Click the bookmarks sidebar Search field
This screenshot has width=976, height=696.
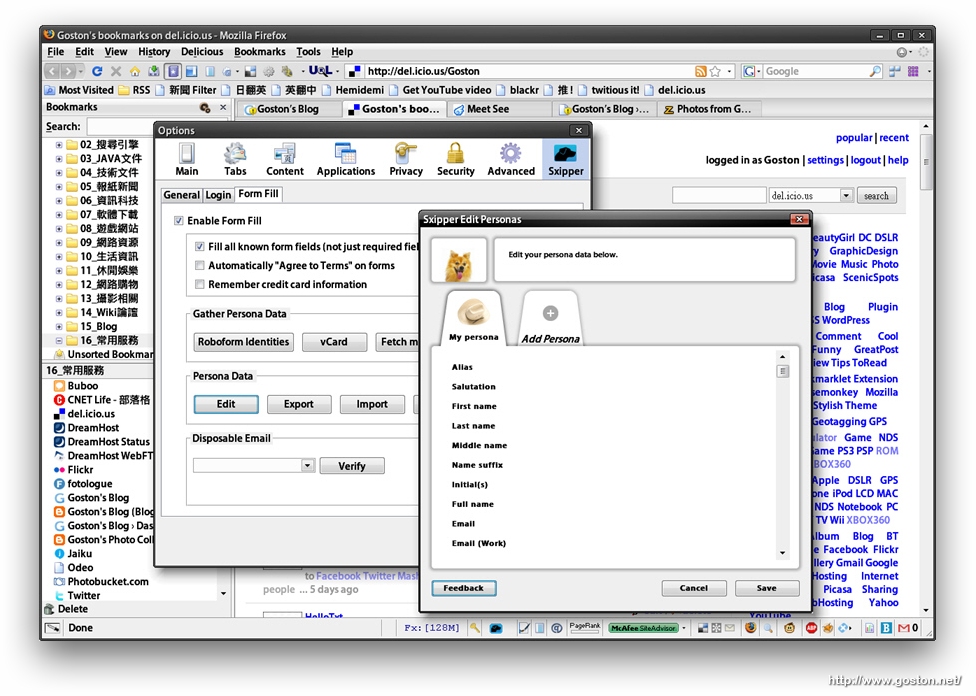pyautogui.click(x=120, y=126)
